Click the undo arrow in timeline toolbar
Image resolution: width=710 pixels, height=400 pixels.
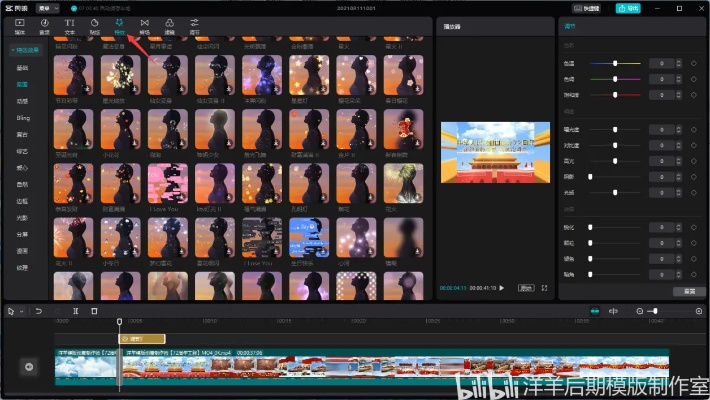coord(38,311)
